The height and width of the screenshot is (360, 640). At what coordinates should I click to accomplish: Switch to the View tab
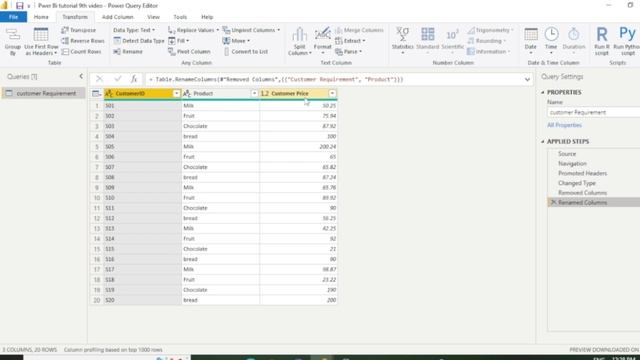tap(153, 17)
